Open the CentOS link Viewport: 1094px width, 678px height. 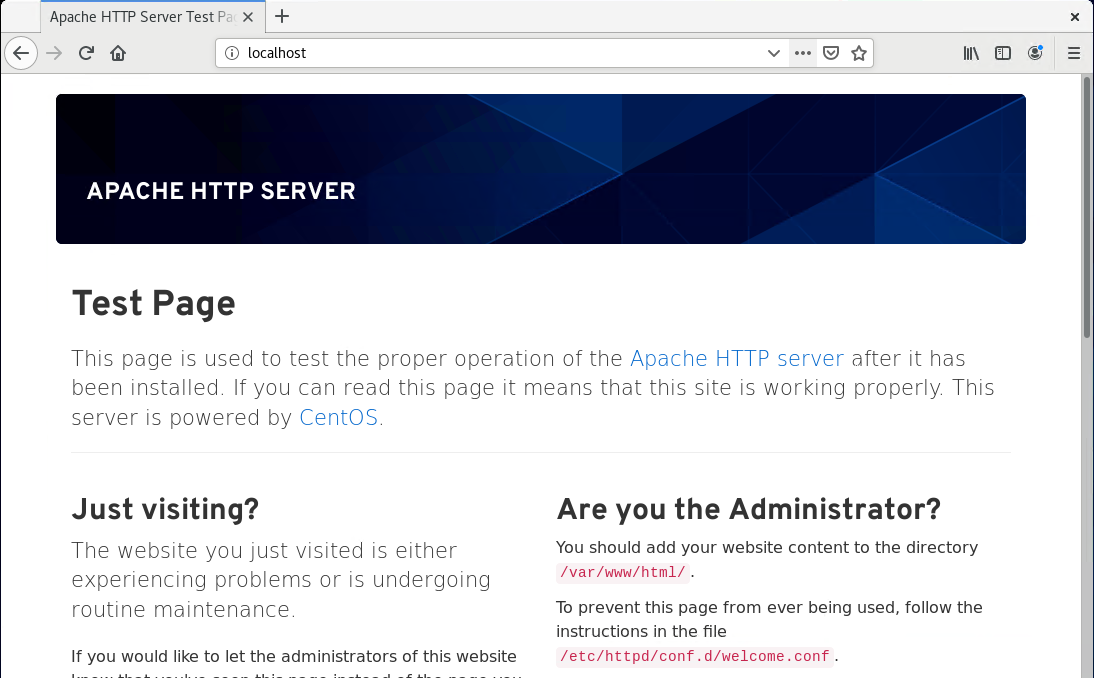pos(338,418)
